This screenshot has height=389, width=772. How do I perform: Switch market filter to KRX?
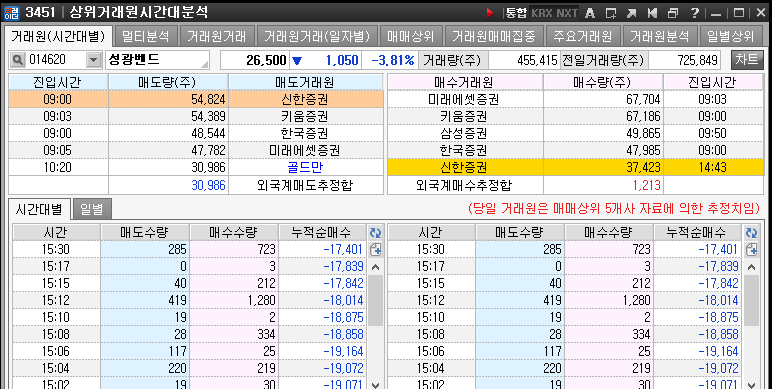tap(542, 13)
